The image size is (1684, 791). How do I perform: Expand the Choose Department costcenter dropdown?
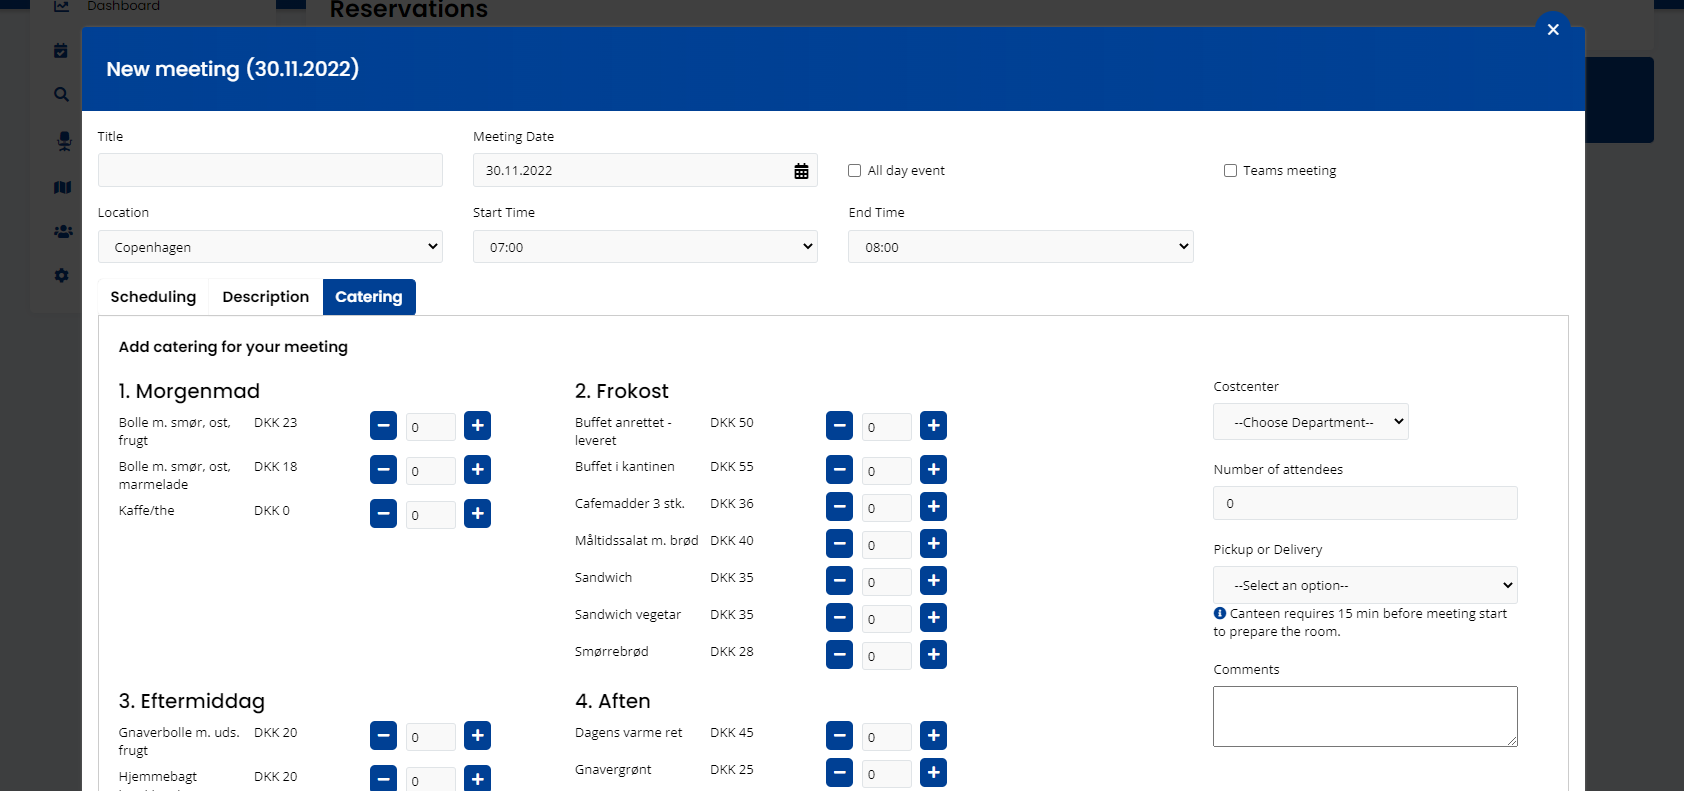coord(1311,422)
